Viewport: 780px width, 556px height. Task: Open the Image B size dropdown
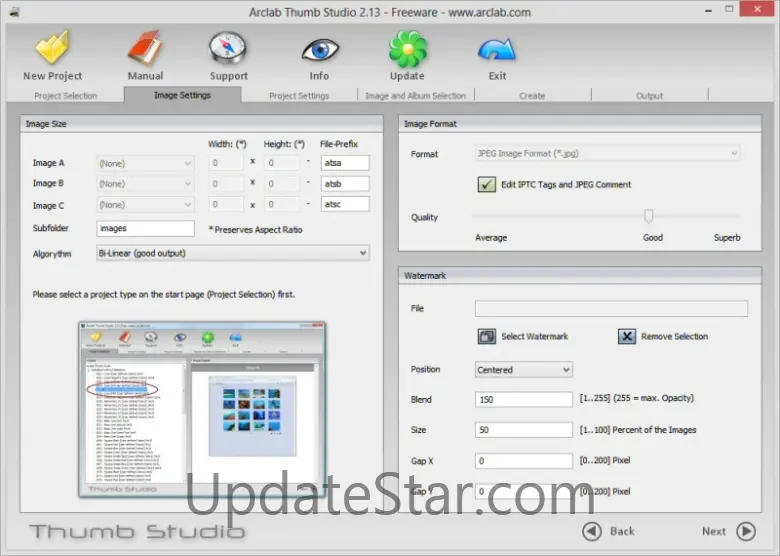pos(145,184)
